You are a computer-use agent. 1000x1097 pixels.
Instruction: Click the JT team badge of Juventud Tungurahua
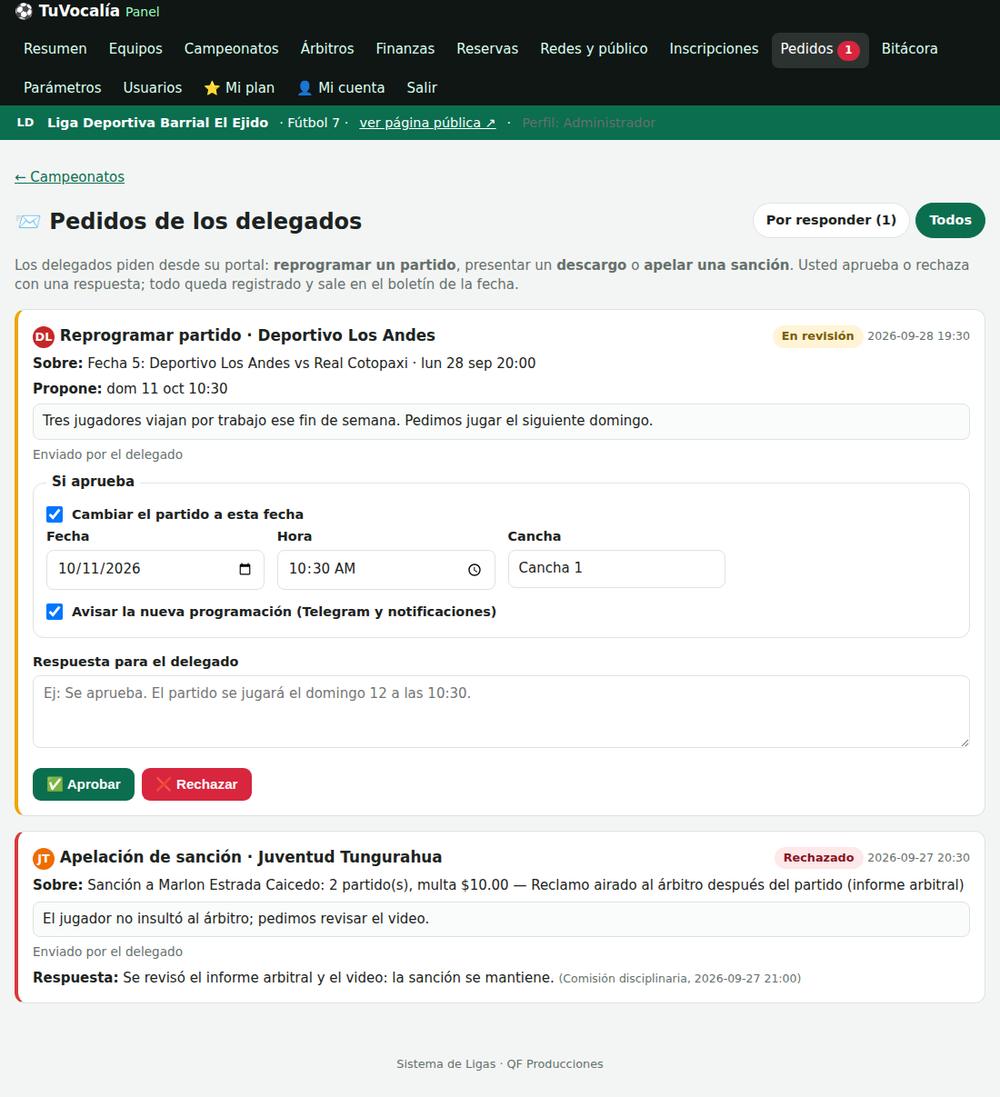coord(43,858)
